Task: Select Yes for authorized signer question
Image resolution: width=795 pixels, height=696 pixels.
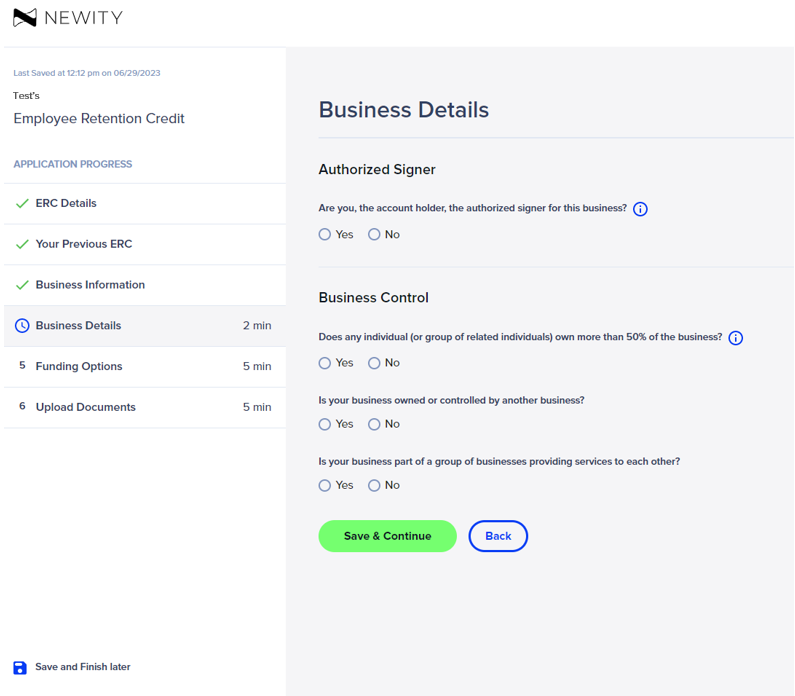Action: pos(324,234)
